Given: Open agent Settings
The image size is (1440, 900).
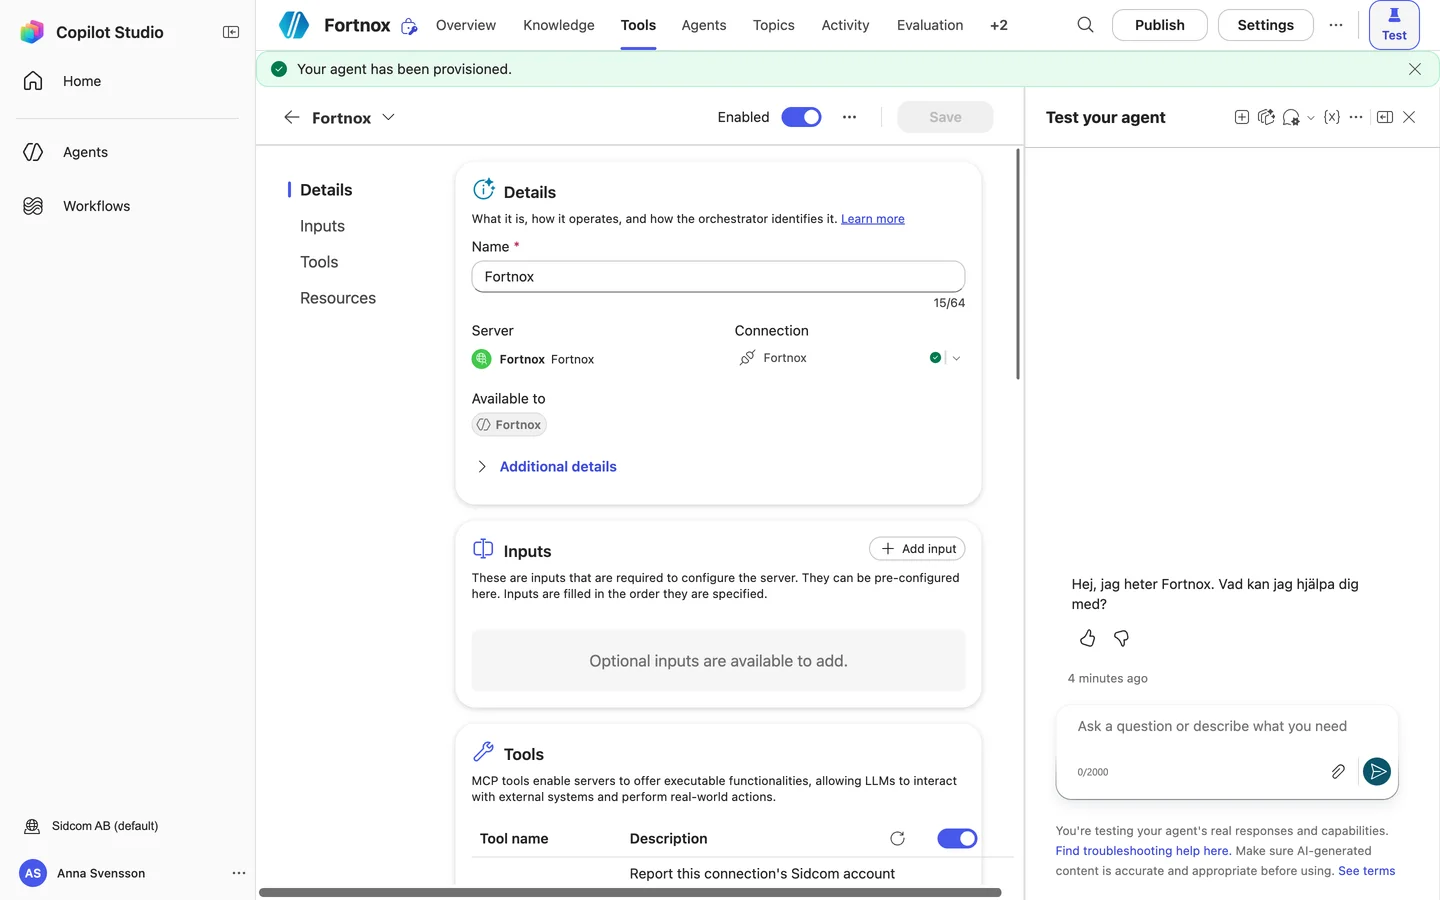Looking at the screenshot, I should pos(1266,25).
